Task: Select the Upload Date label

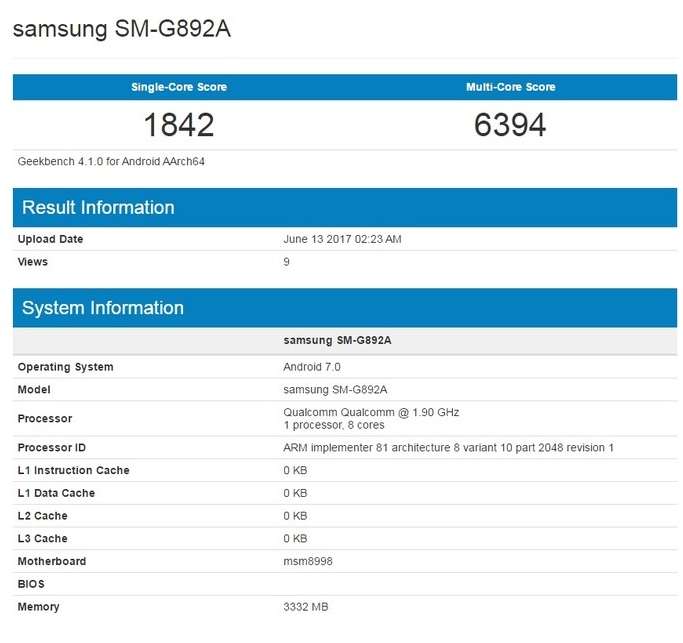Action: 51,239
